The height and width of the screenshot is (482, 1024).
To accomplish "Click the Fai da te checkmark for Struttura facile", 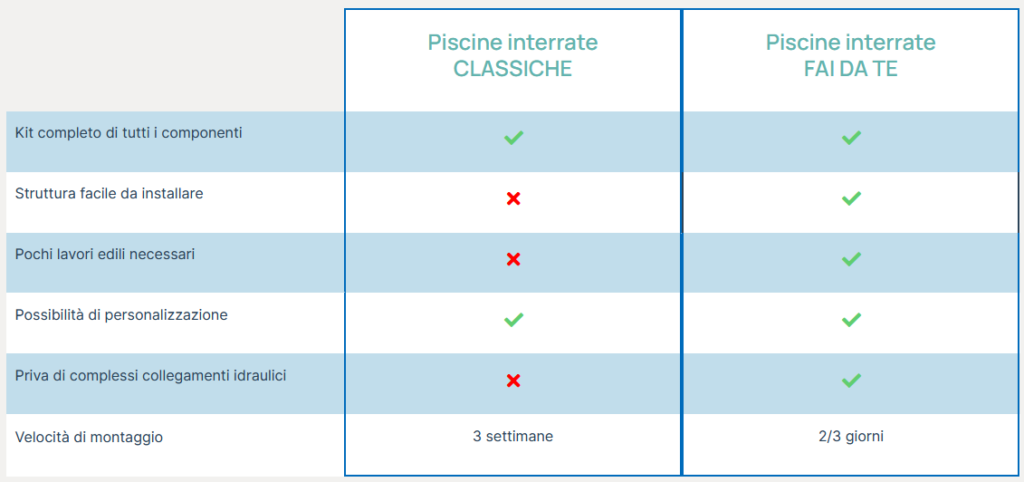I will pos(851,199).
